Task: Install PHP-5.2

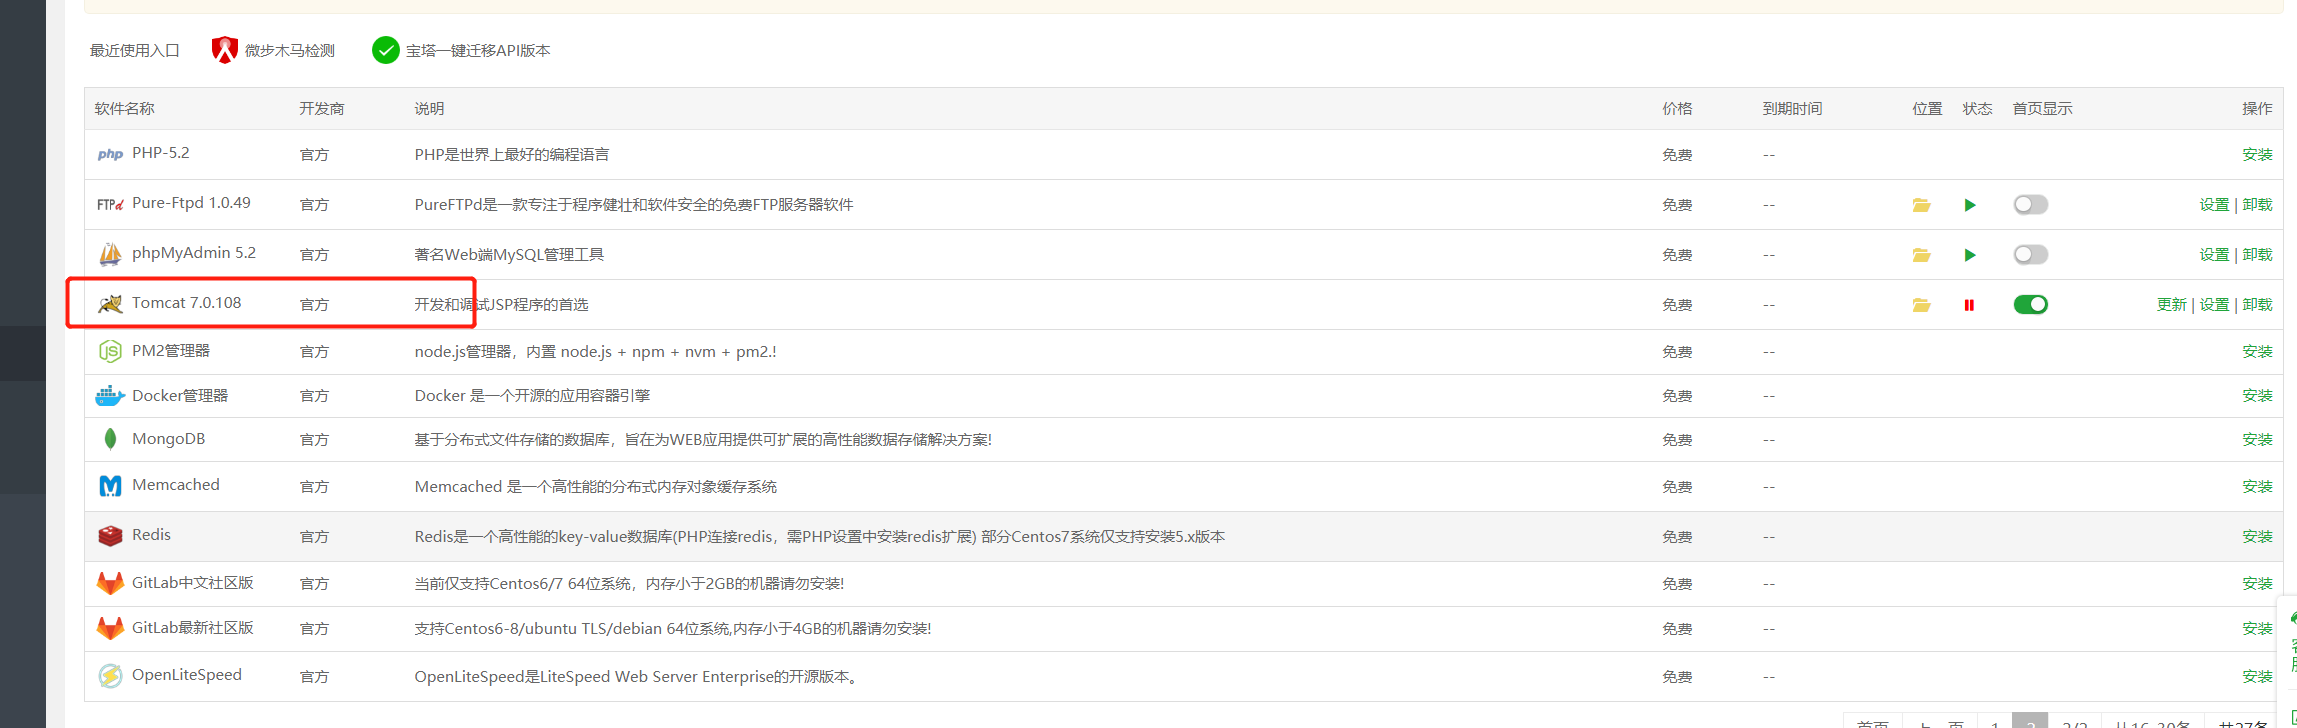Action: coord(2257,154)
